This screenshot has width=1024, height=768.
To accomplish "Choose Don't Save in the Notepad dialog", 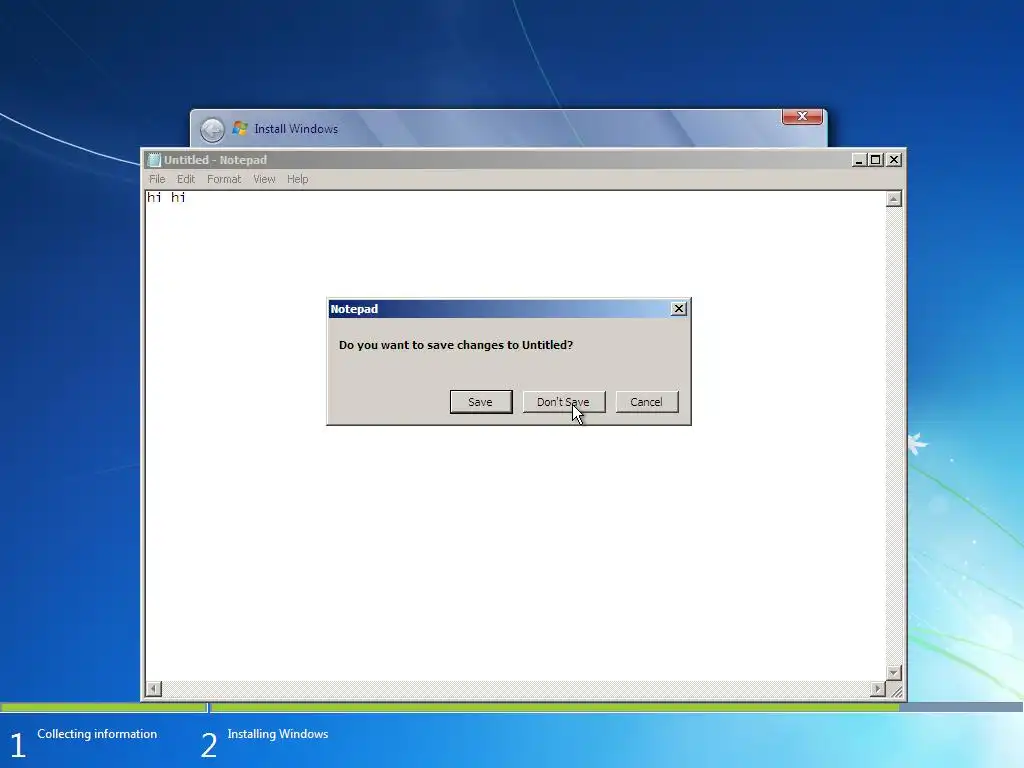I will click(564, 402).
